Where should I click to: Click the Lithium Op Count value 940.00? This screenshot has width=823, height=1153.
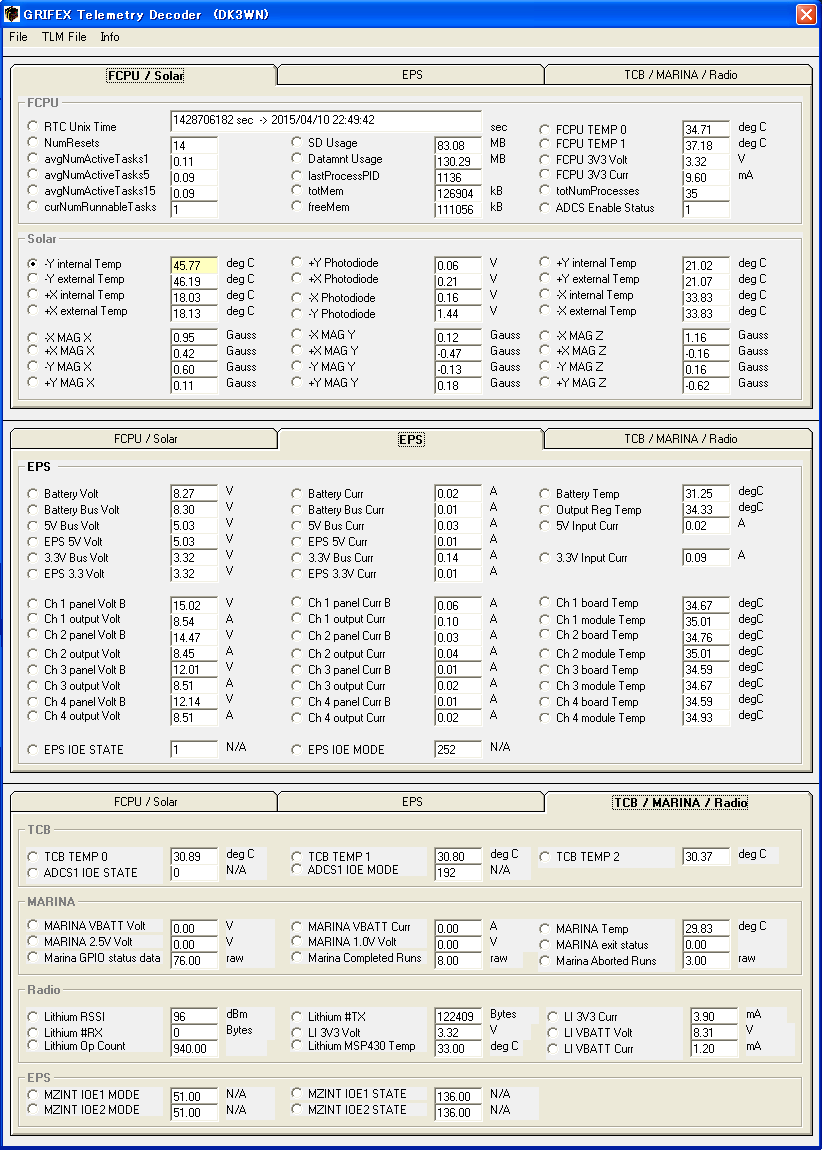194,1049
